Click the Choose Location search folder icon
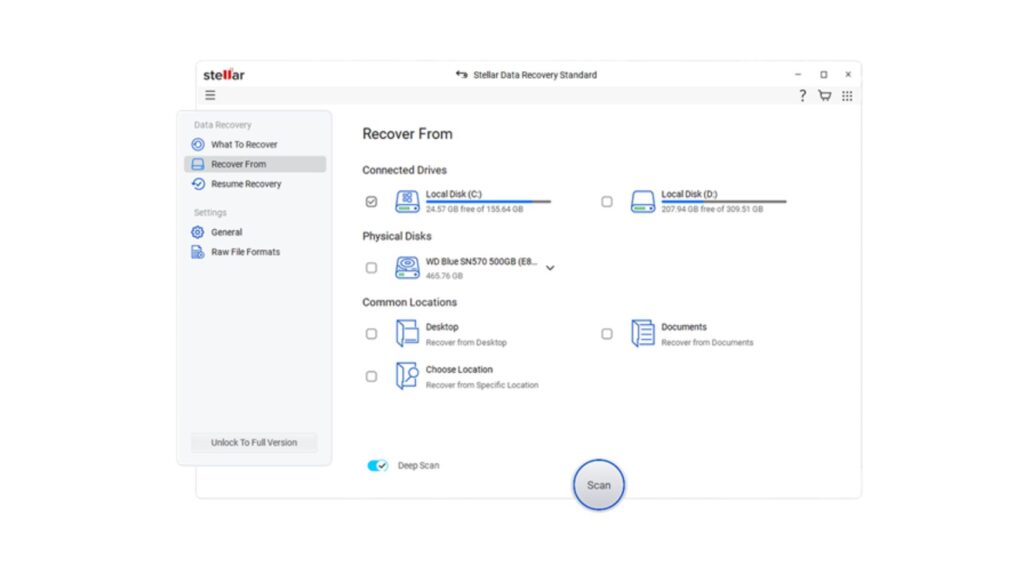 [x=407, y=376]
